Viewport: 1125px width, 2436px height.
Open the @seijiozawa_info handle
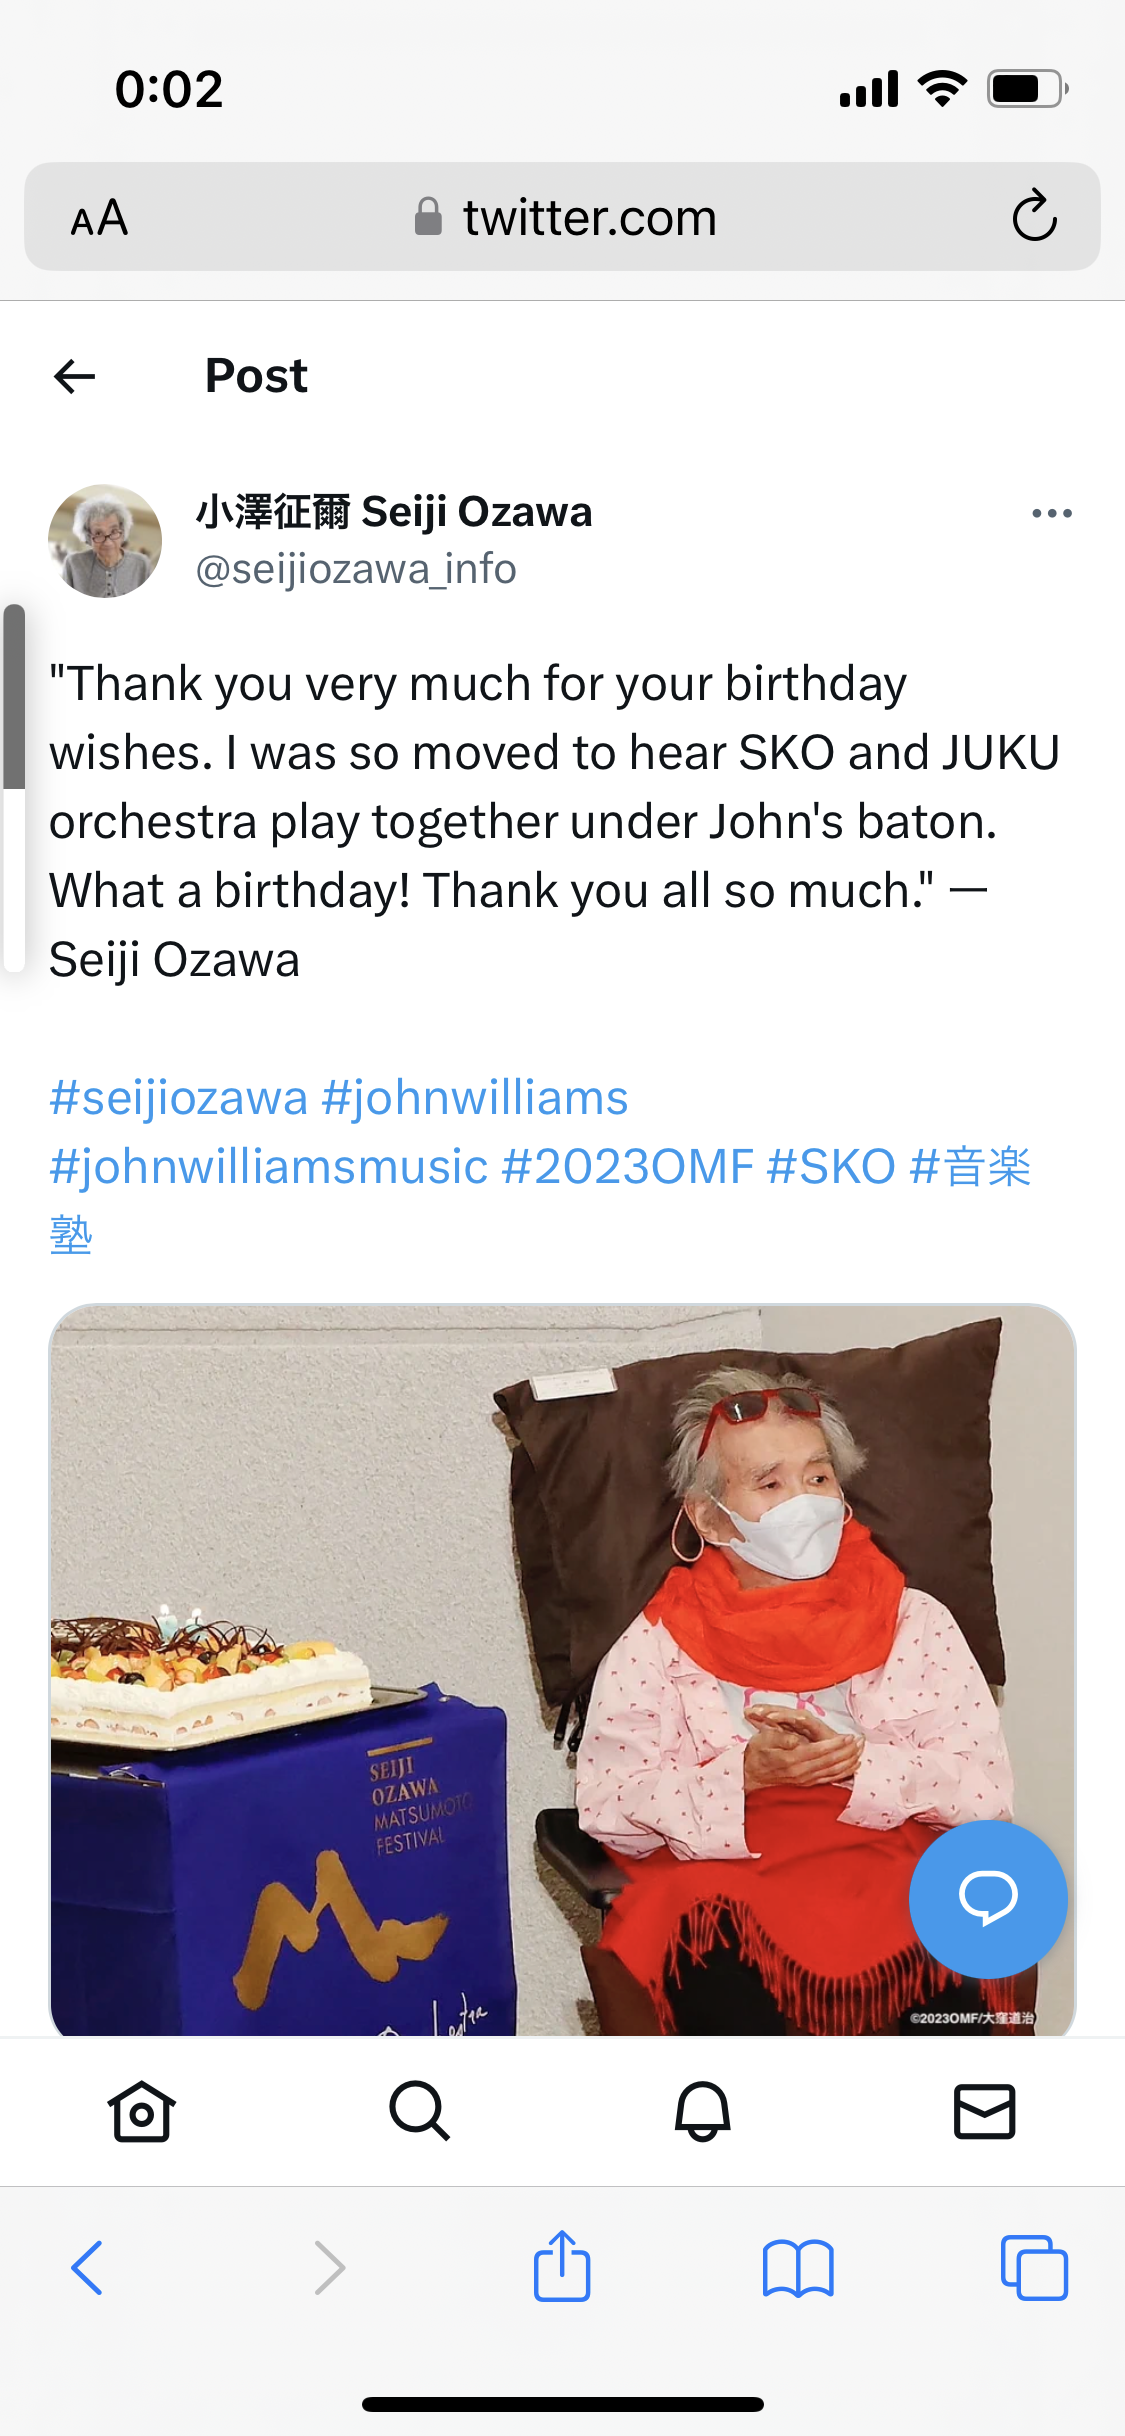tap(356, 569)
